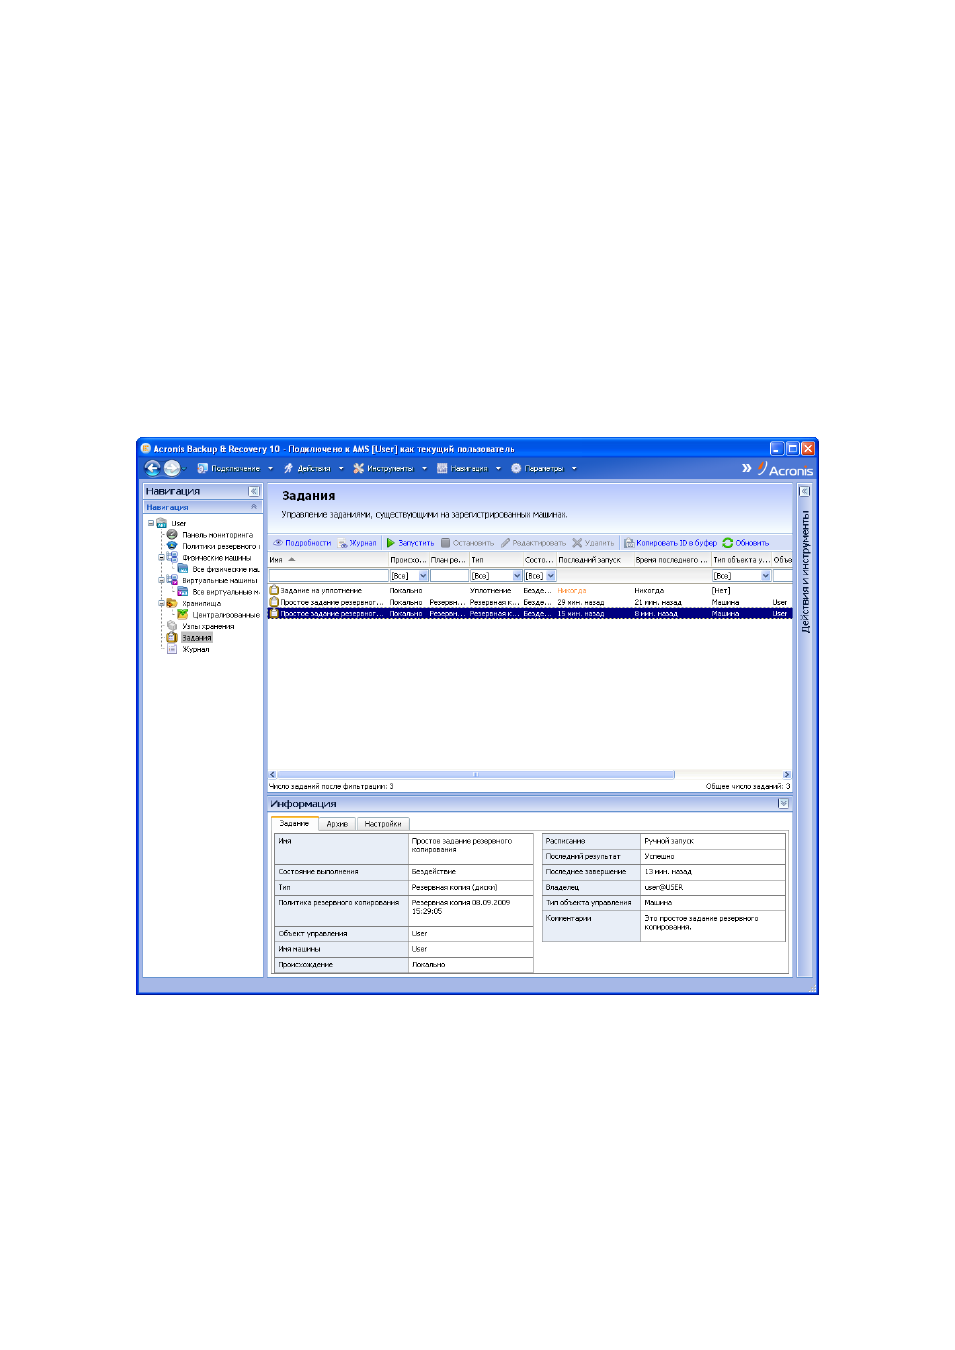Select Централизованные vaults node
Image resolution: width=955 pixels, height=1350 pixels.
tap(226, 615)
